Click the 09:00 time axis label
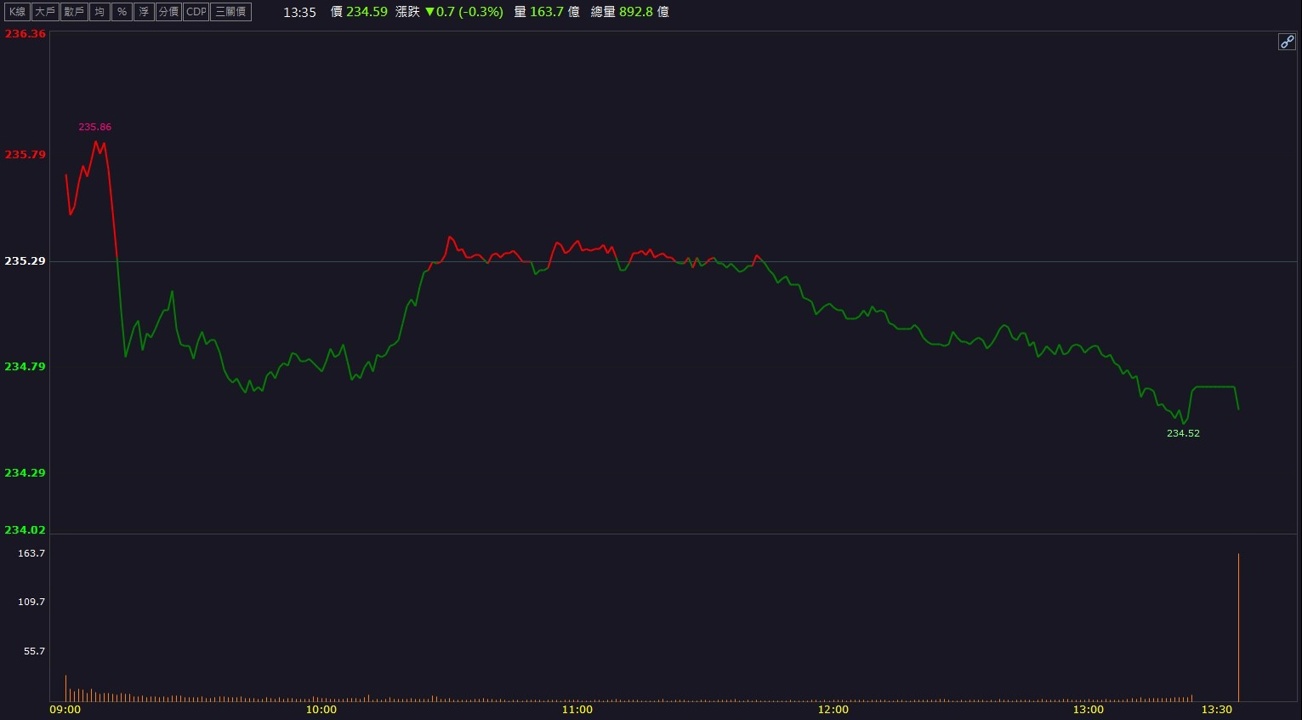 (x=65, y=710)
